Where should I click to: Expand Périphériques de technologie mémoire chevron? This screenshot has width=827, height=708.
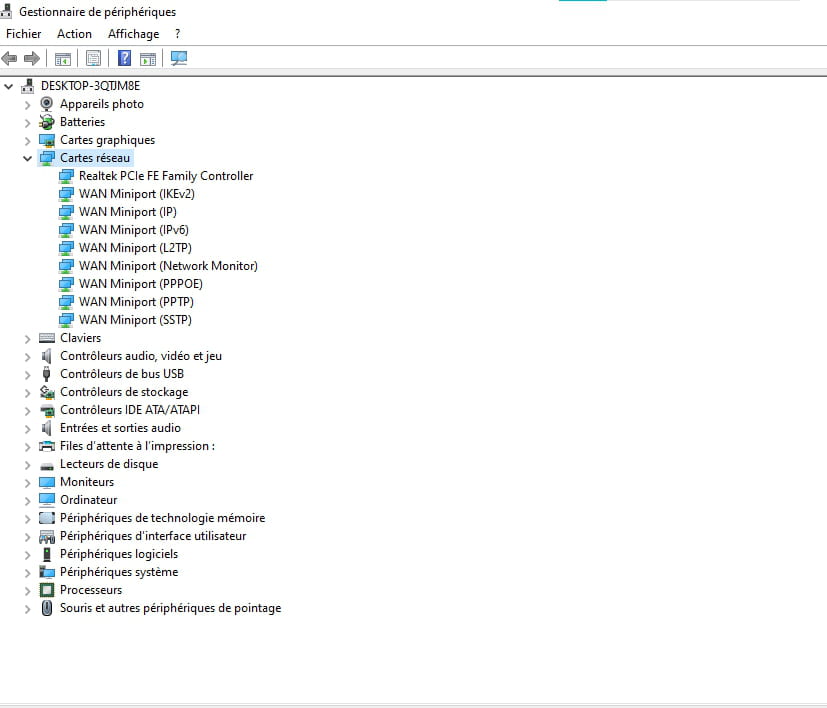tap(27, 519)
